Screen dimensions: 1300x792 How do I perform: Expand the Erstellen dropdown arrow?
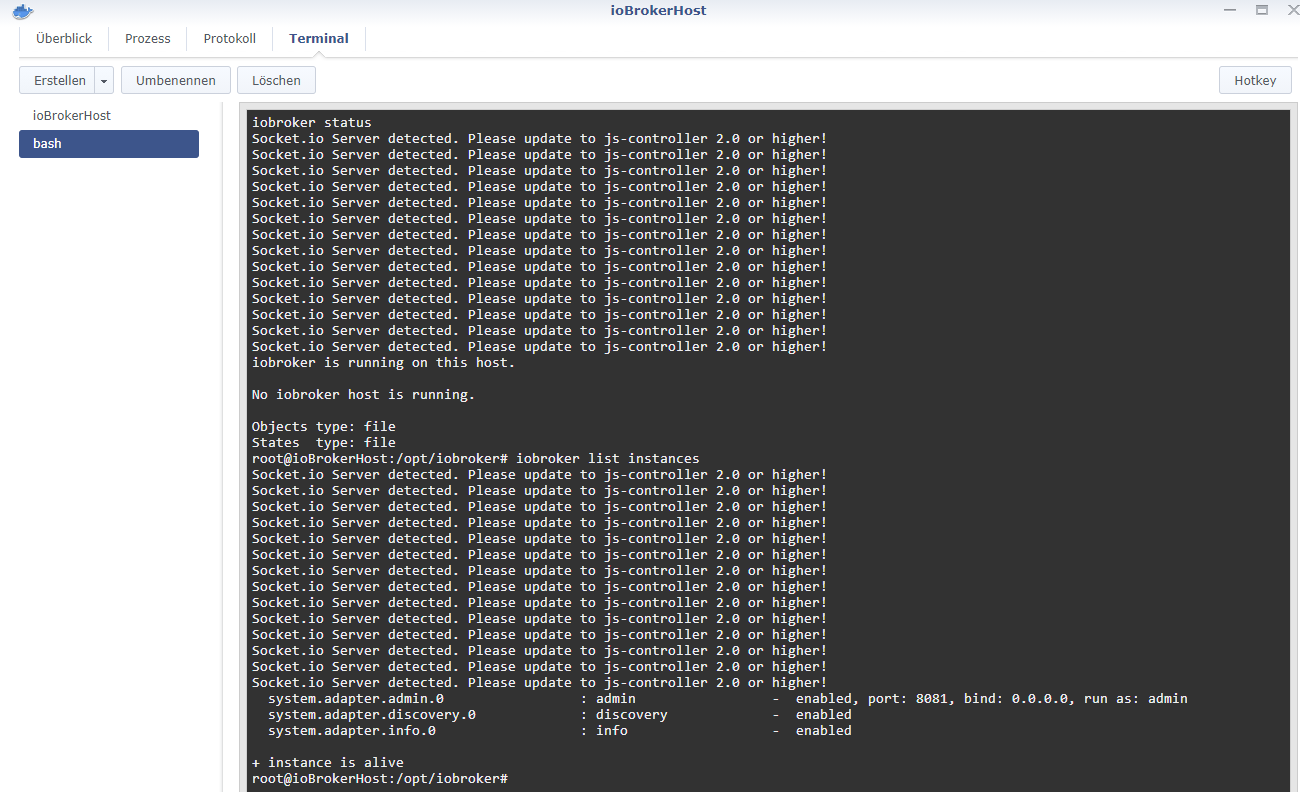point(104,80)
